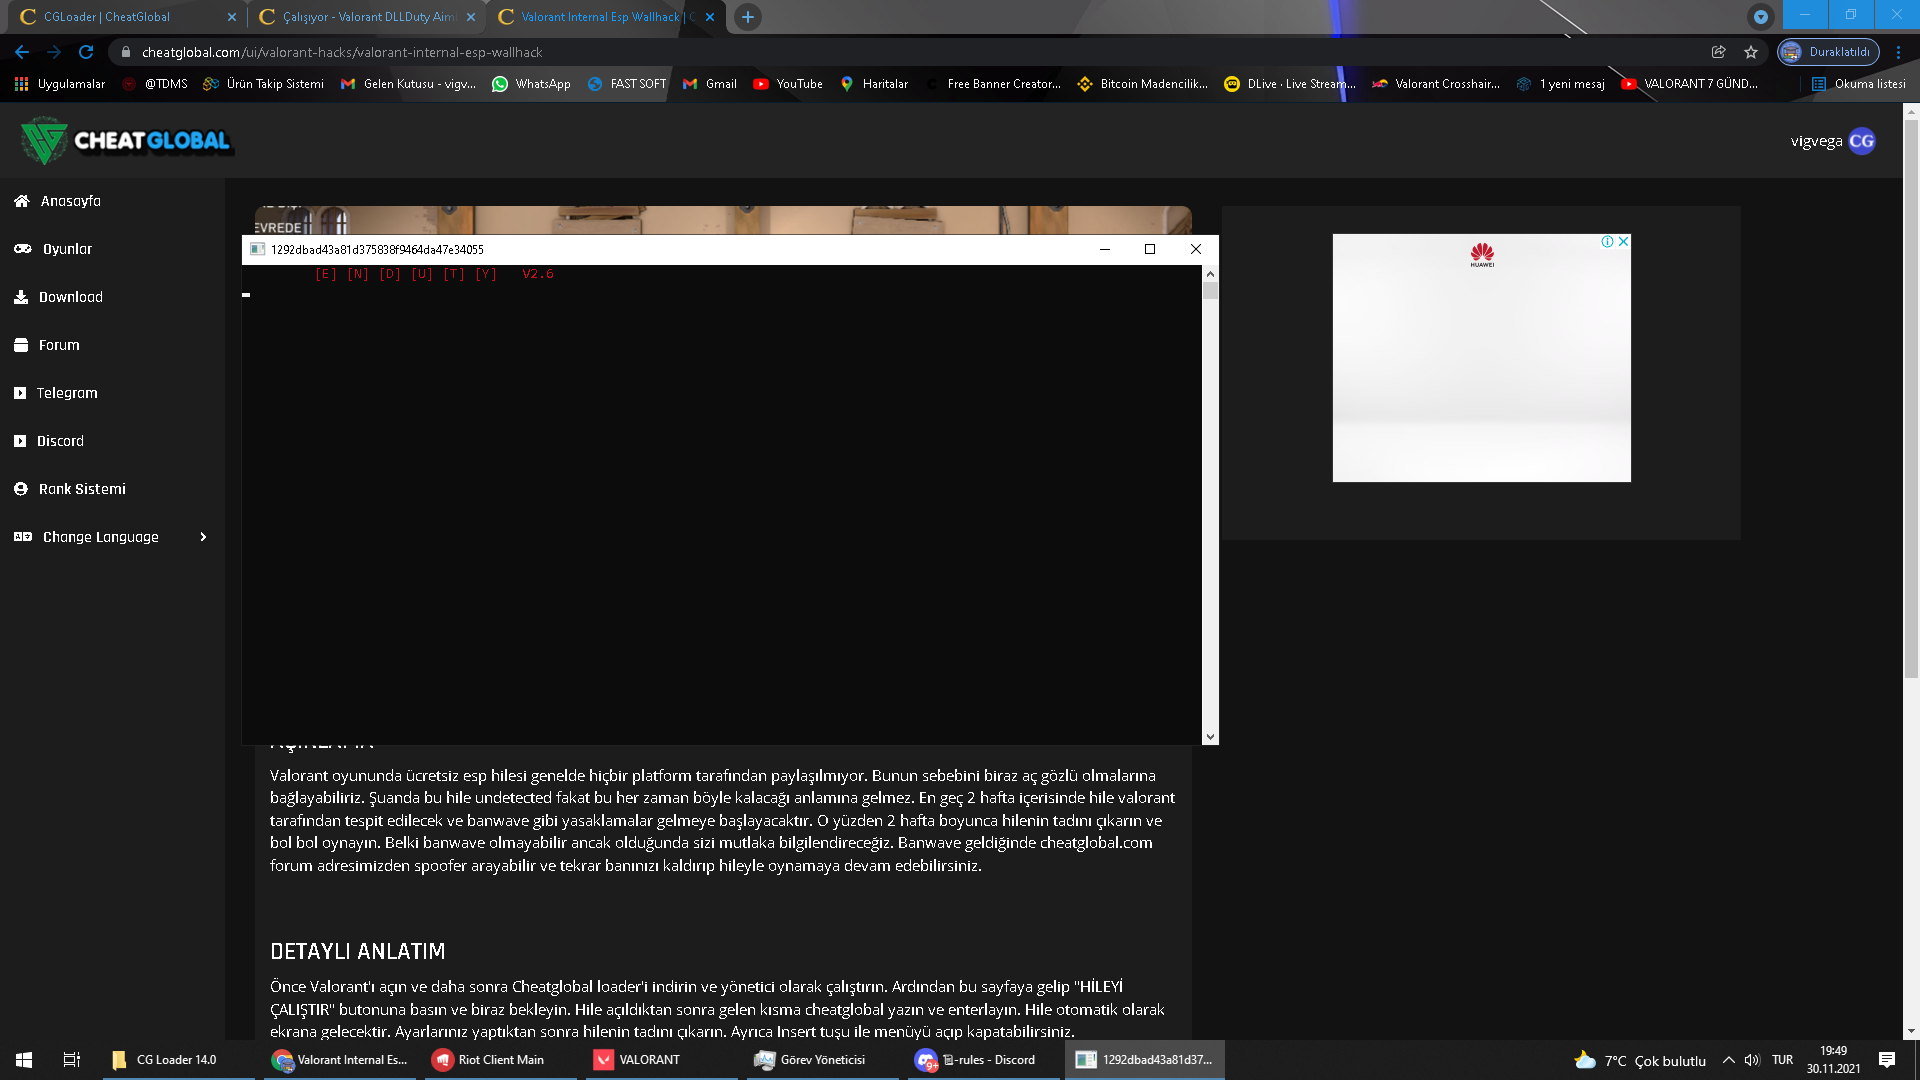
Task: Open Oyunlar from the sidebar
Action: pos(67,249)
